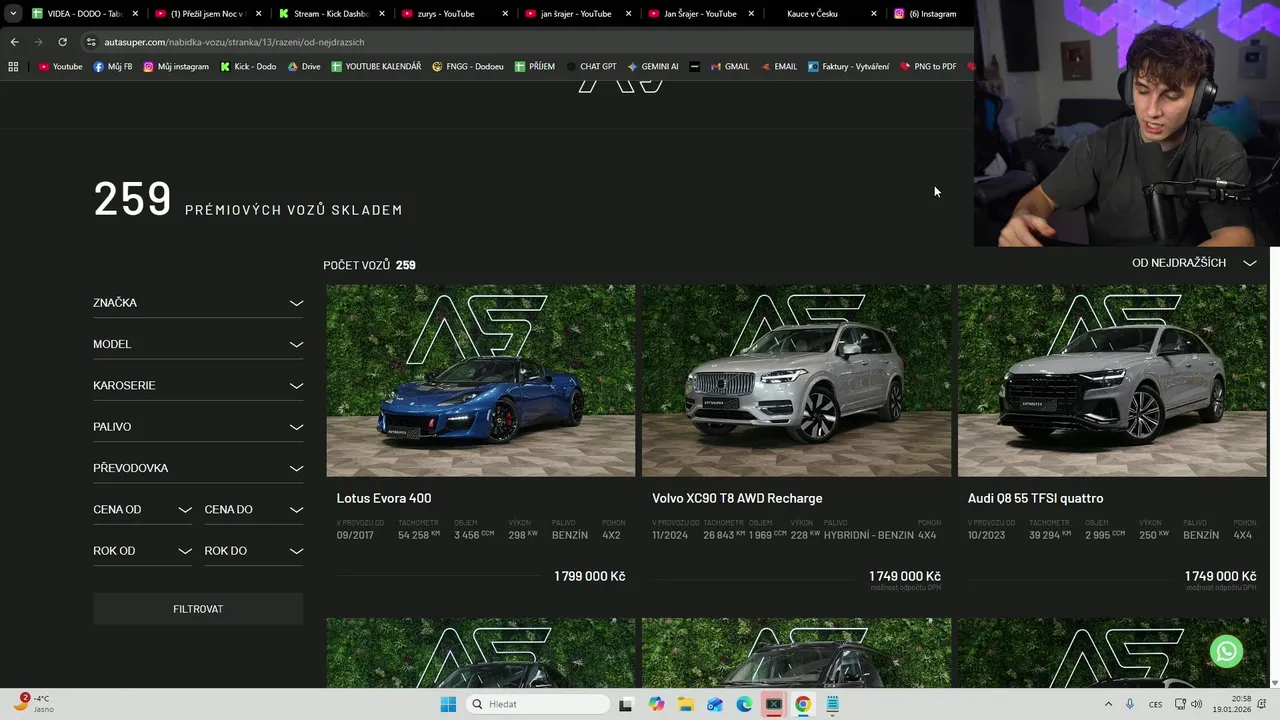Open the weather widget showing -4°C

point(32,704)
